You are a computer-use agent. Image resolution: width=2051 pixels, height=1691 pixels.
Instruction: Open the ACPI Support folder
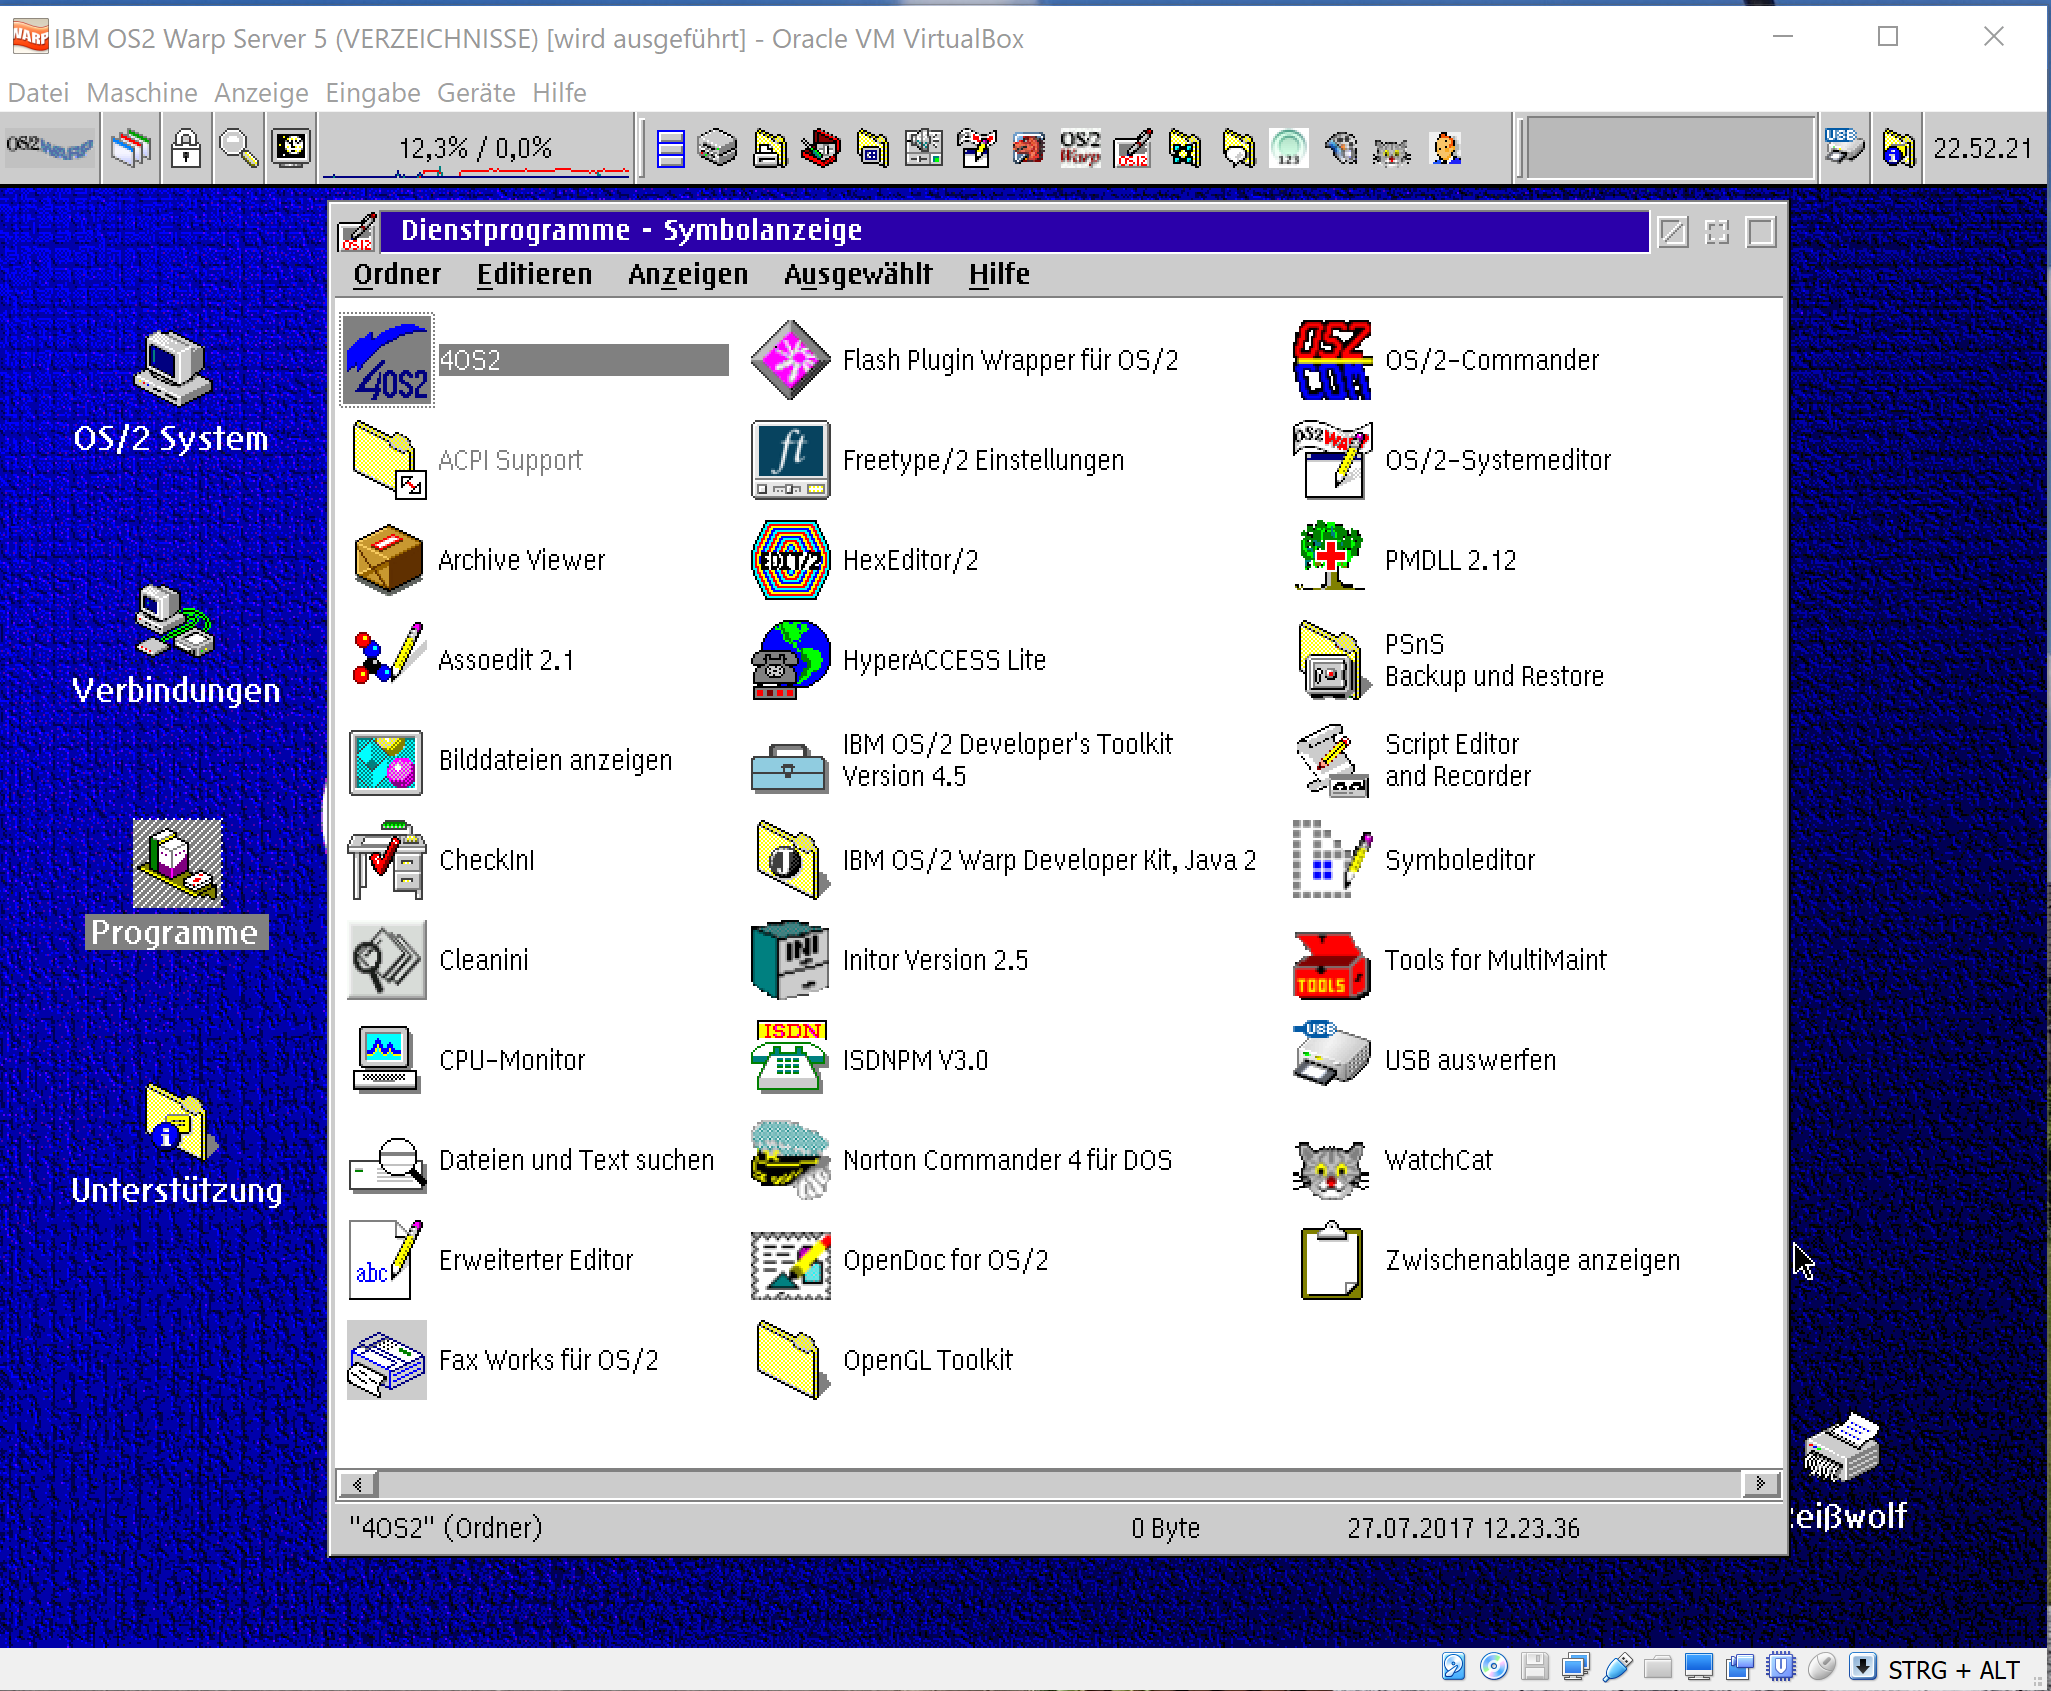click(388, 460)
